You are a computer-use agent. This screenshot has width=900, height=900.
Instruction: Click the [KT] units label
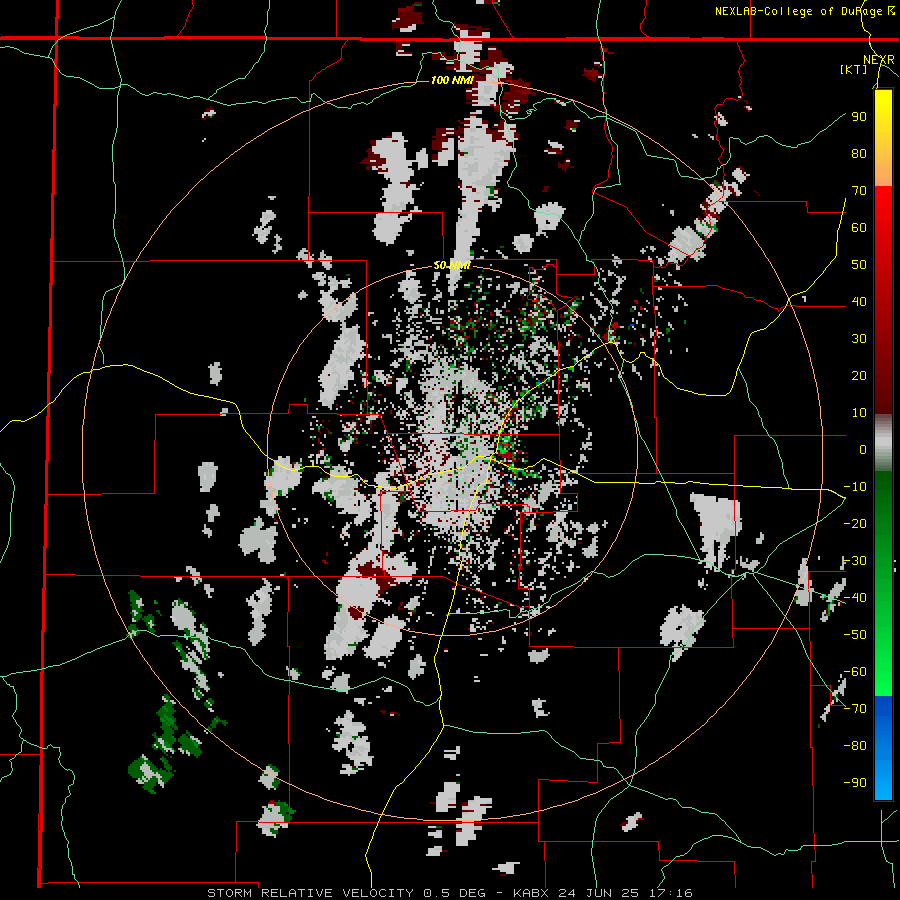[x=853, y=69]
